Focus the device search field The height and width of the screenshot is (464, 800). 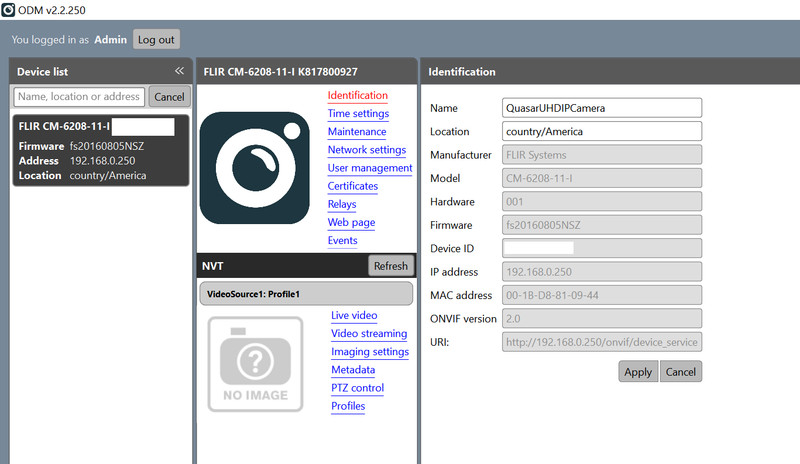[x=79, y=96]
